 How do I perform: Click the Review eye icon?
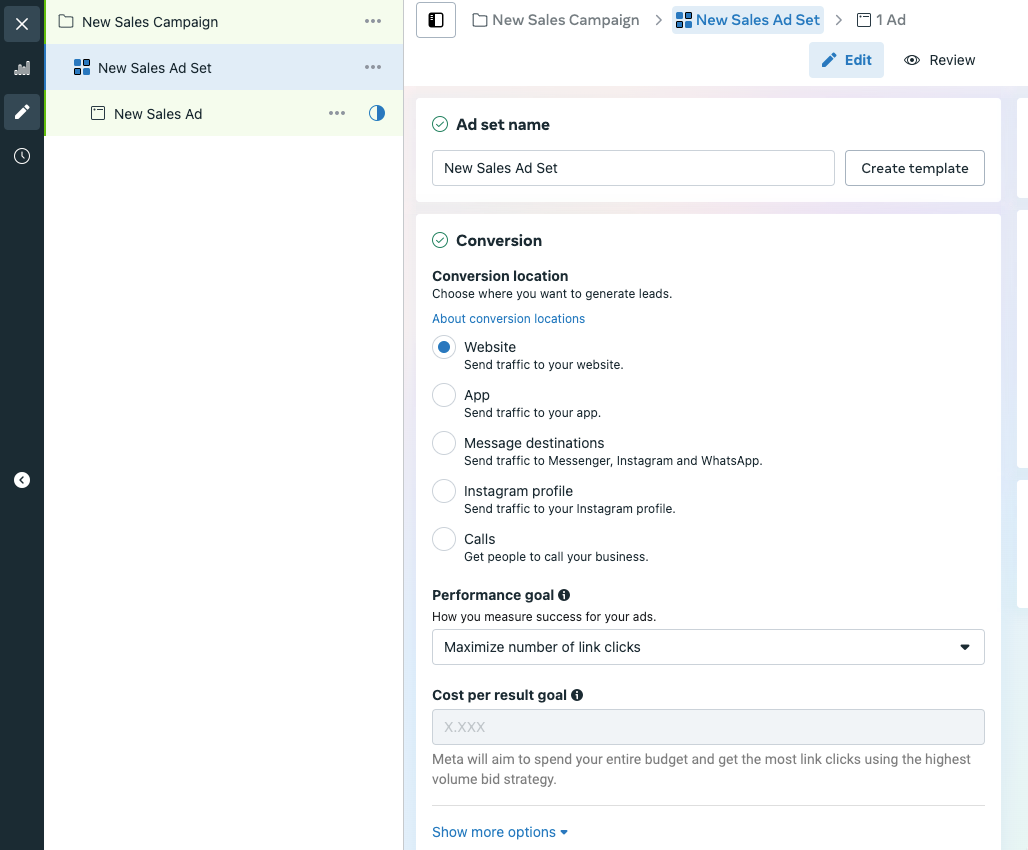[x=912, y=60]
